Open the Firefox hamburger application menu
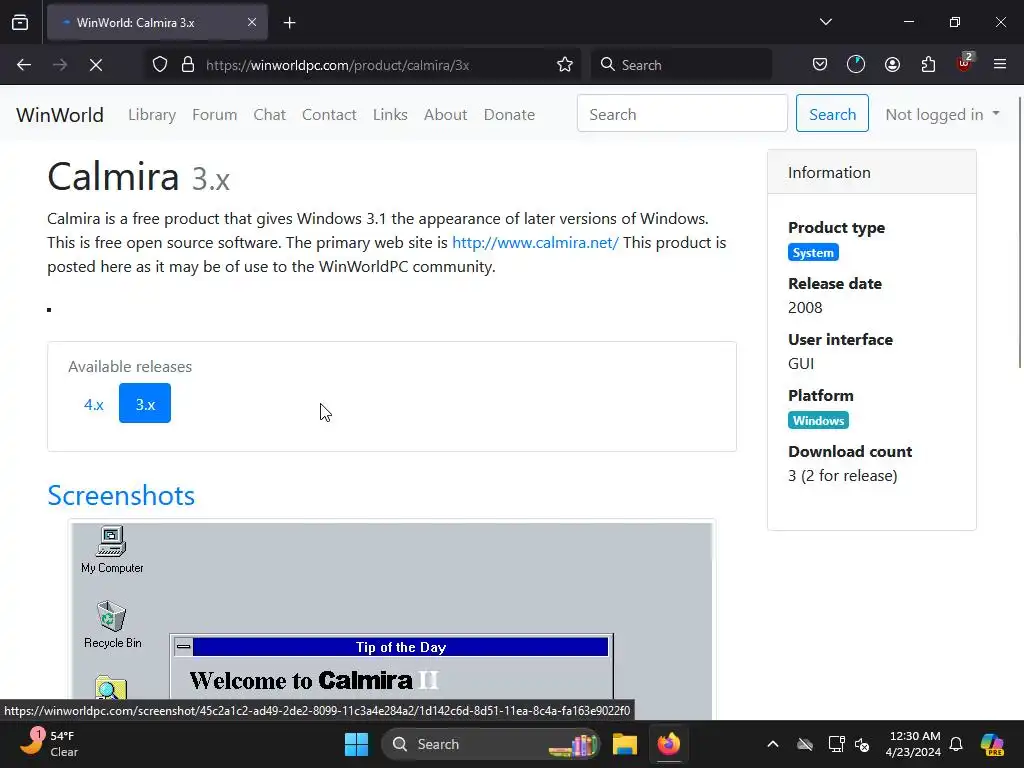This screenshot has width=1024, height=768. click(1000, 64)
